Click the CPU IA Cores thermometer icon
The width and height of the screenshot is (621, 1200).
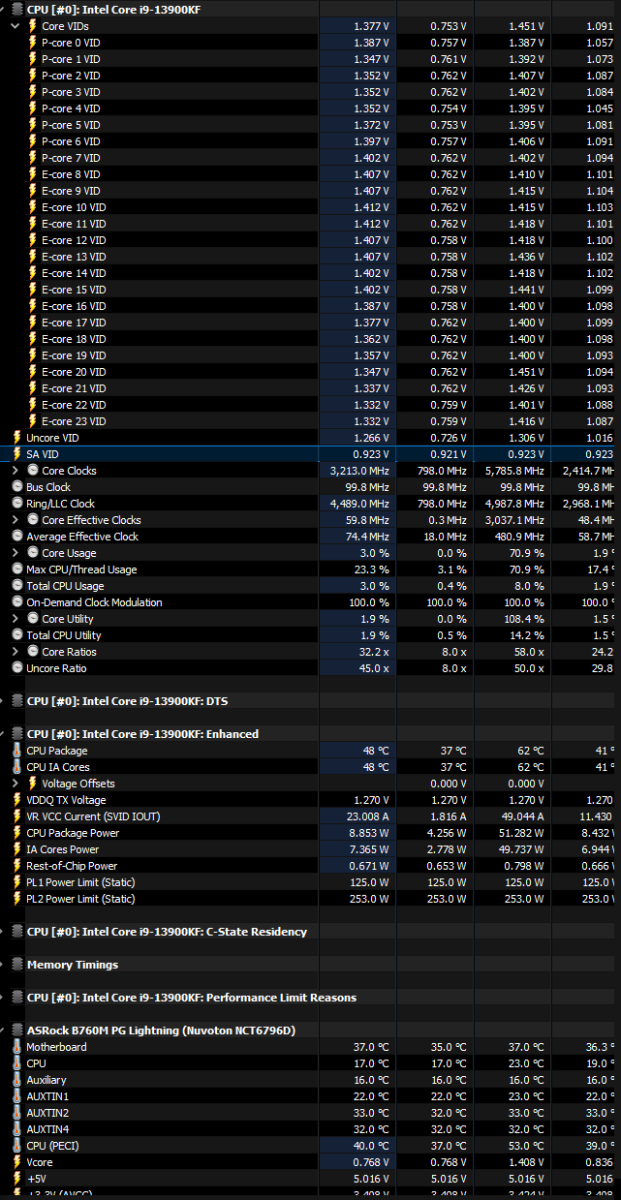17,767
